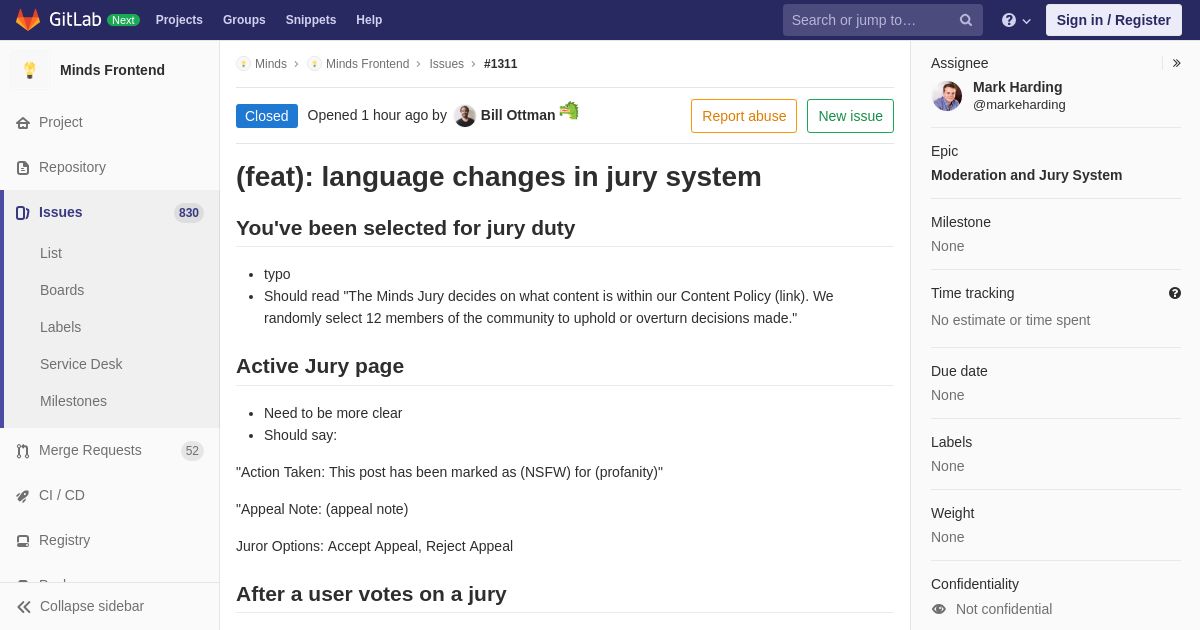Select Issues in the left sidebar
This screenshot has width=1200, height=630.
click(61, 212)
